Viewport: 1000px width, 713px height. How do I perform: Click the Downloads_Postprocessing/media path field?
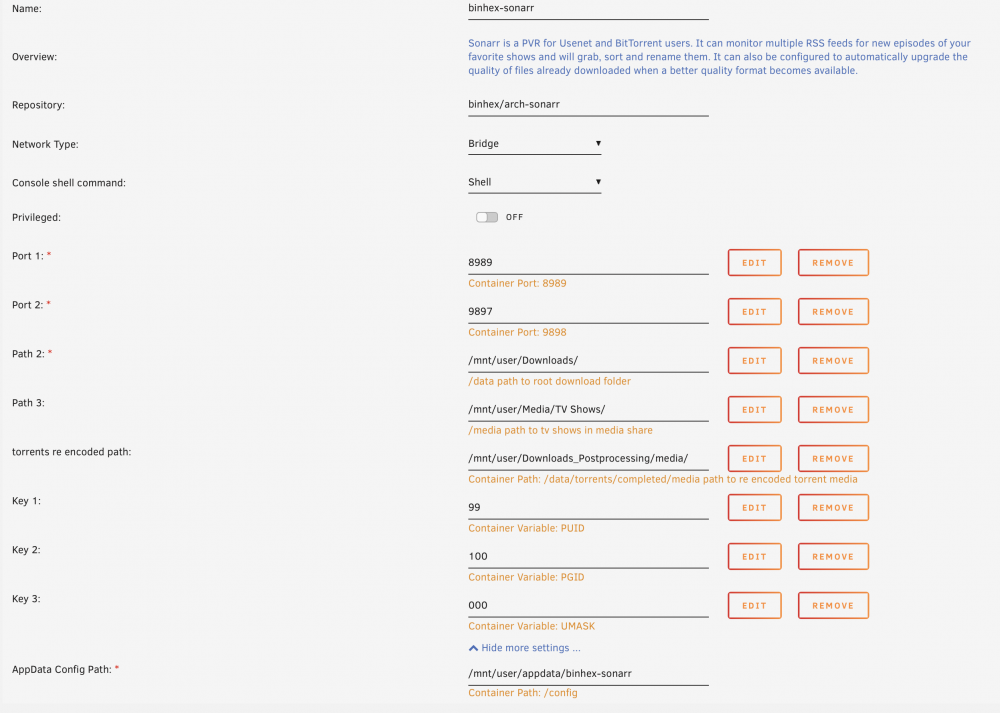click(588, 459)
